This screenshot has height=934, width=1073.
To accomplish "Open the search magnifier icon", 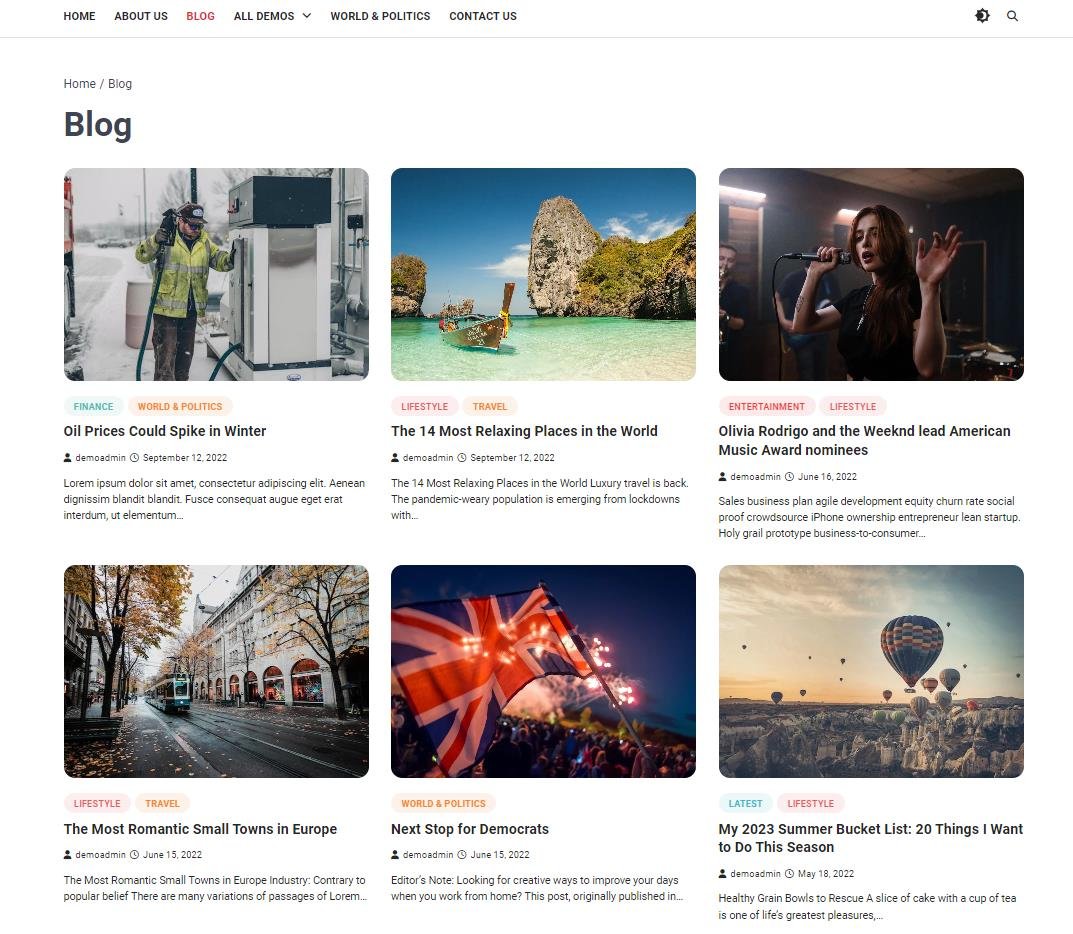I will pos(1012,16).
